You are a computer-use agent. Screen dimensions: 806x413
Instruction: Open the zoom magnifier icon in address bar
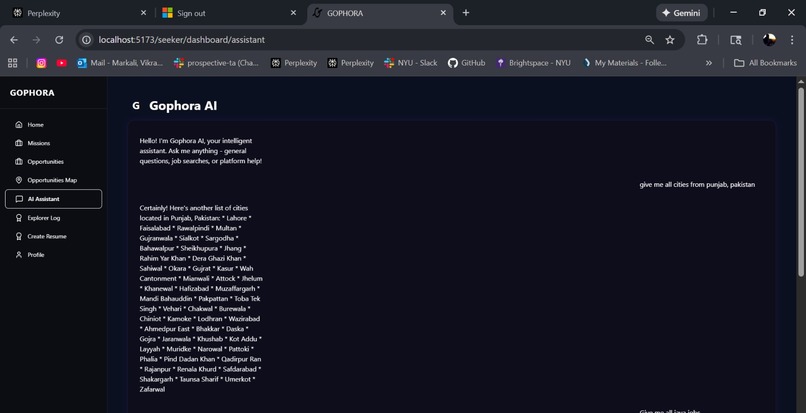[650, 40]
